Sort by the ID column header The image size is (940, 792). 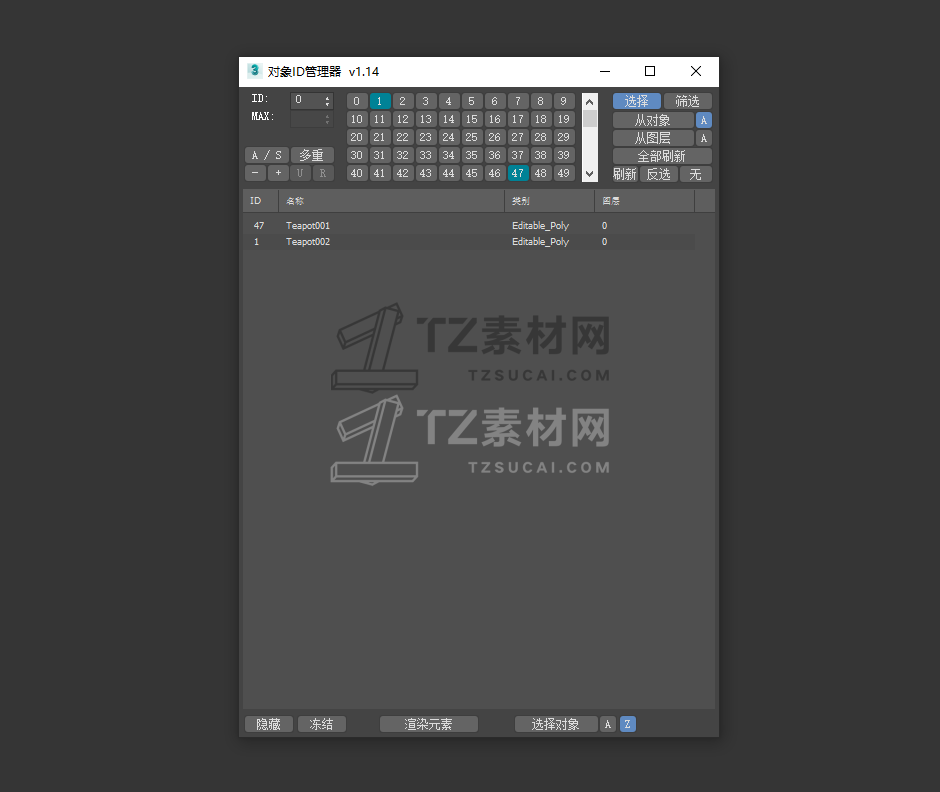pos(261,201)
